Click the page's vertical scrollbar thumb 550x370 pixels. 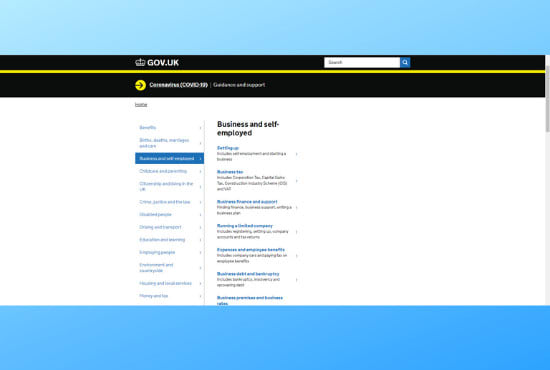(x=547, y=99)
